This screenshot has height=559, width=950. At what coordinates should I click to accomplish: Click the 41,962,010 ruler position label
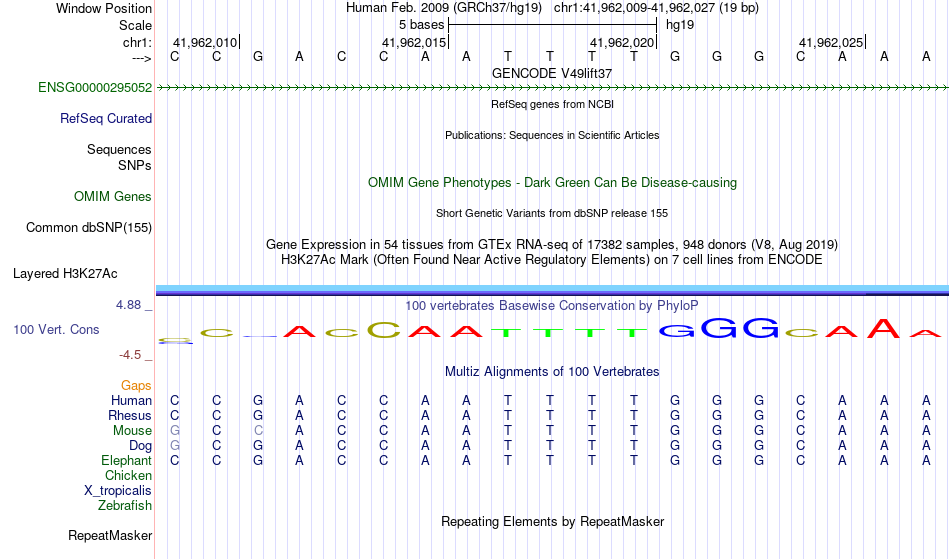[x=205, y=43]
